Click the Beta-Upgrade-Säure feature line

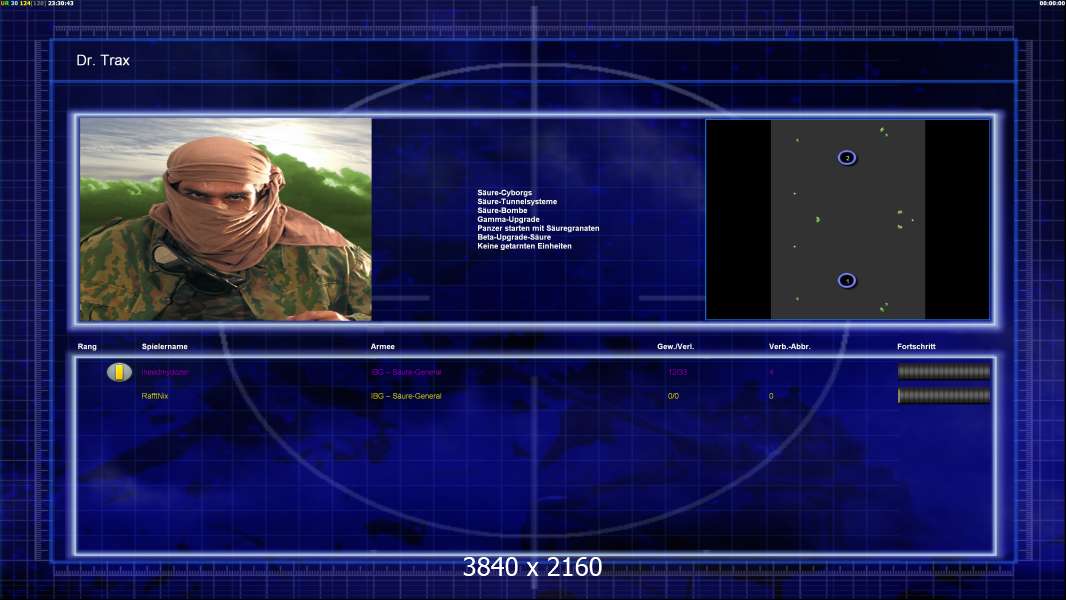(x=514, y=237)
